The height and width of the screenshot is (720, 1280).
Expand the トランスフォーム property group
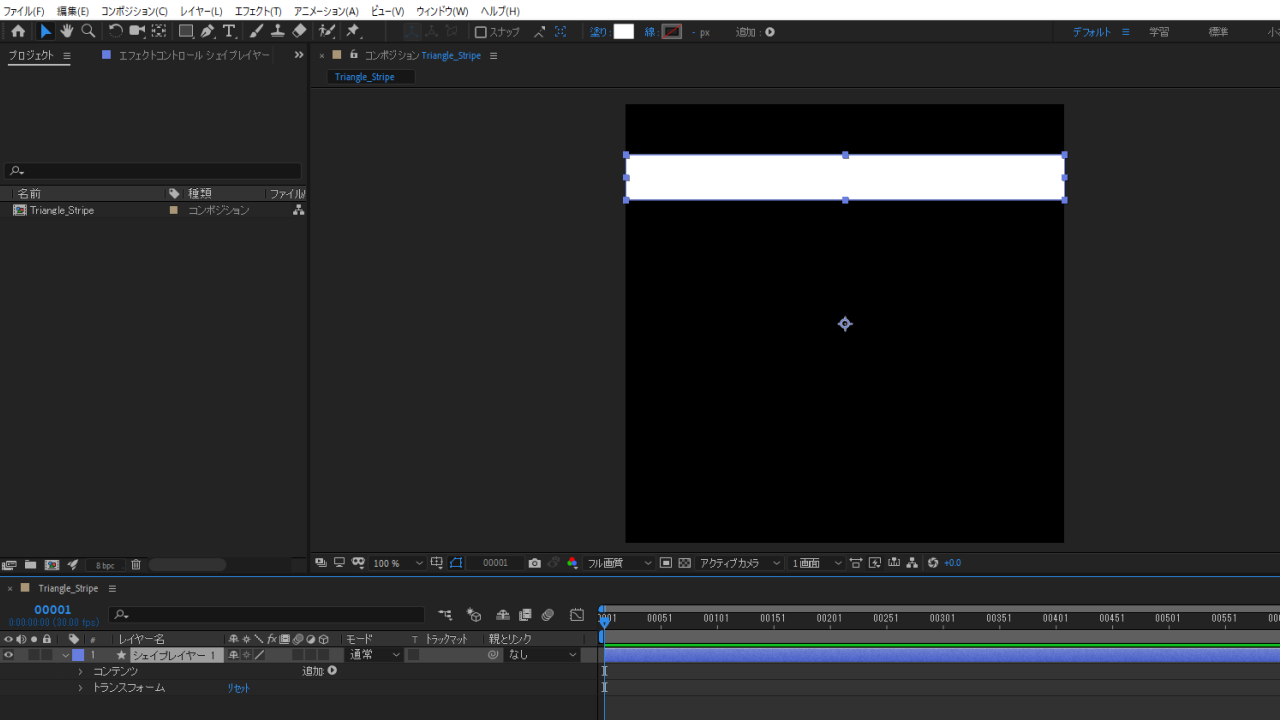pyautogui.click(x=81, y=688)
